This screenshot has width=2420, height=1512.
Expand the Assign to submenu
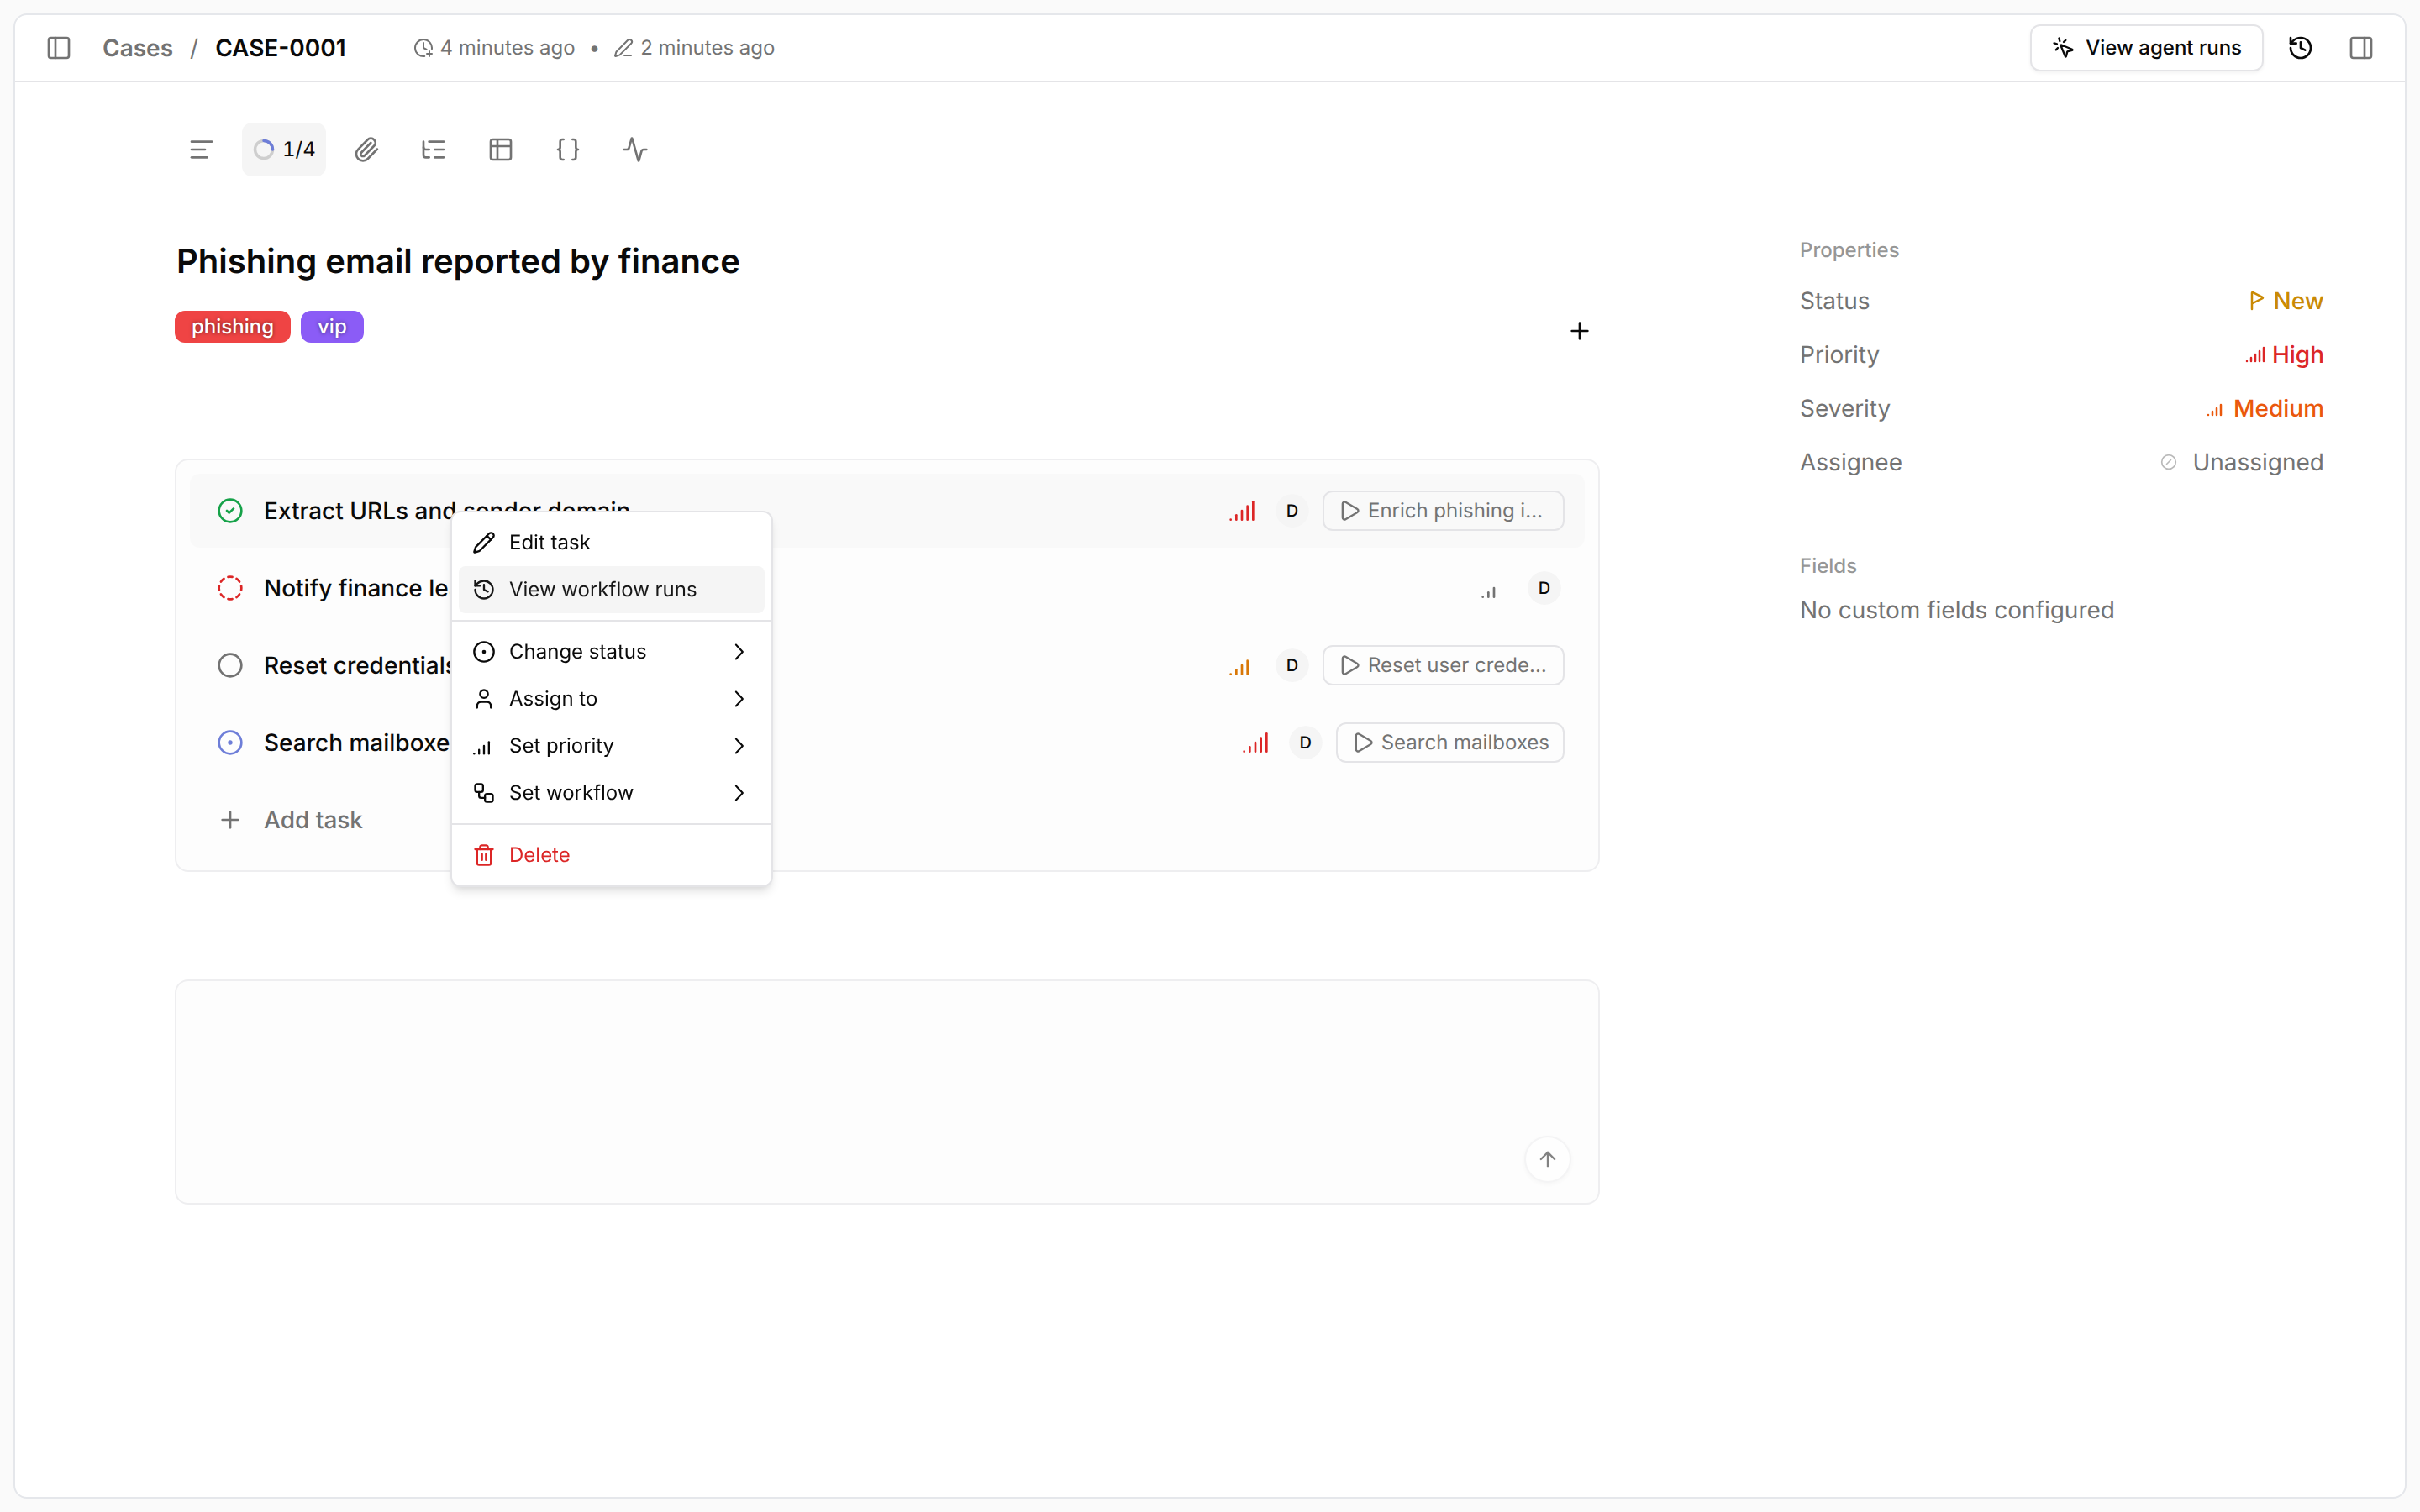[611, 699]
